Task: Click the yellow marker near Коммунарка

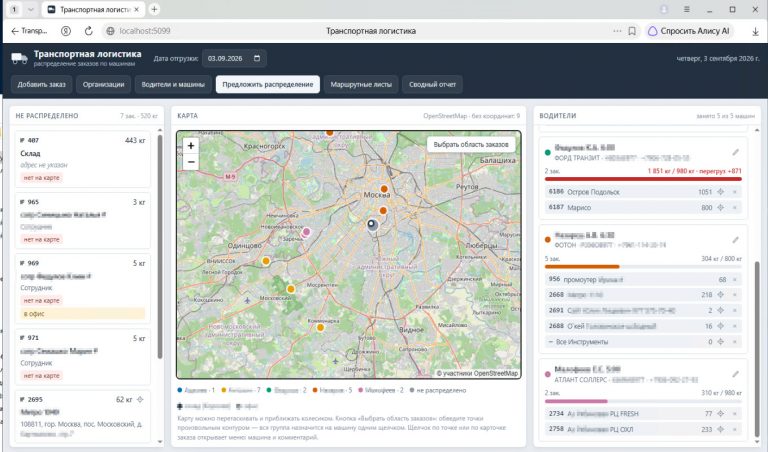Action: click(x=320, y=328)
